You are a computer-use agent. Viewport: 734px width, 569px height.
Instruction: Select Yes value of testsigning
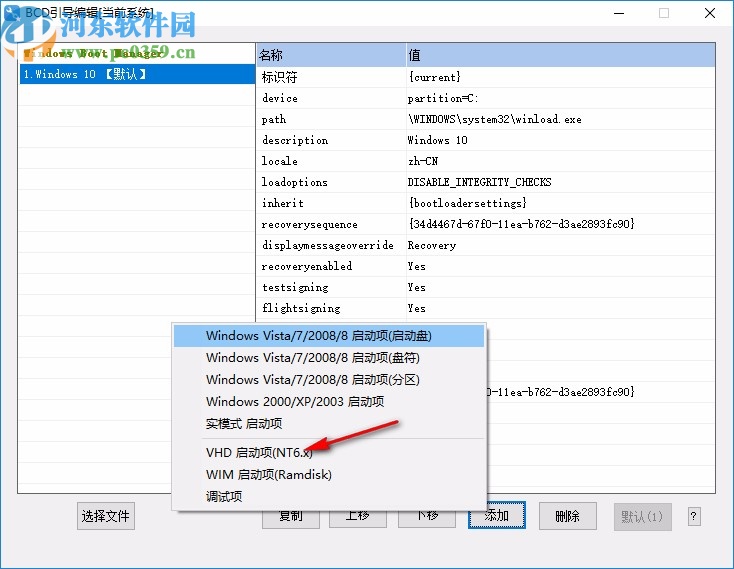tap(417, 287)
